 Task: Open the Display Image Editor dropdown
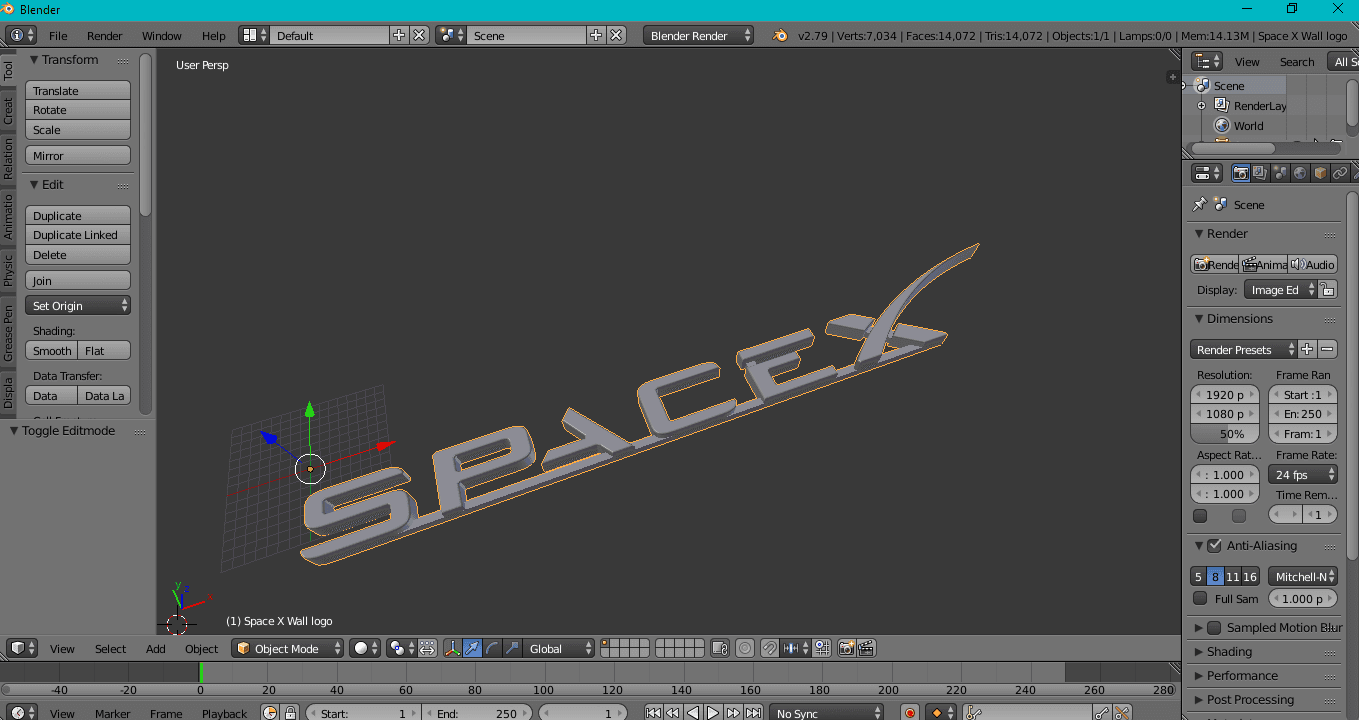[x=1280, y=289]
